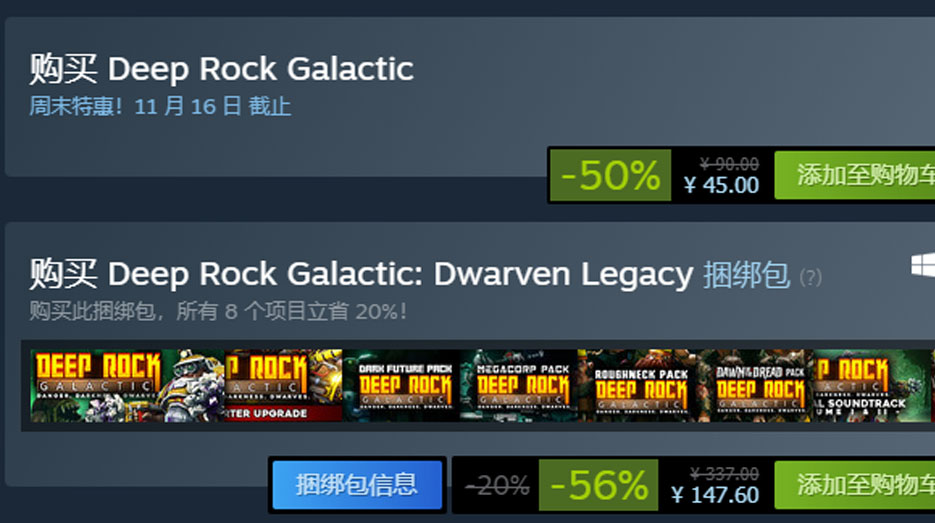Click the -50% discount badge
The image size is (935, 523).
[x=611, y=175]
